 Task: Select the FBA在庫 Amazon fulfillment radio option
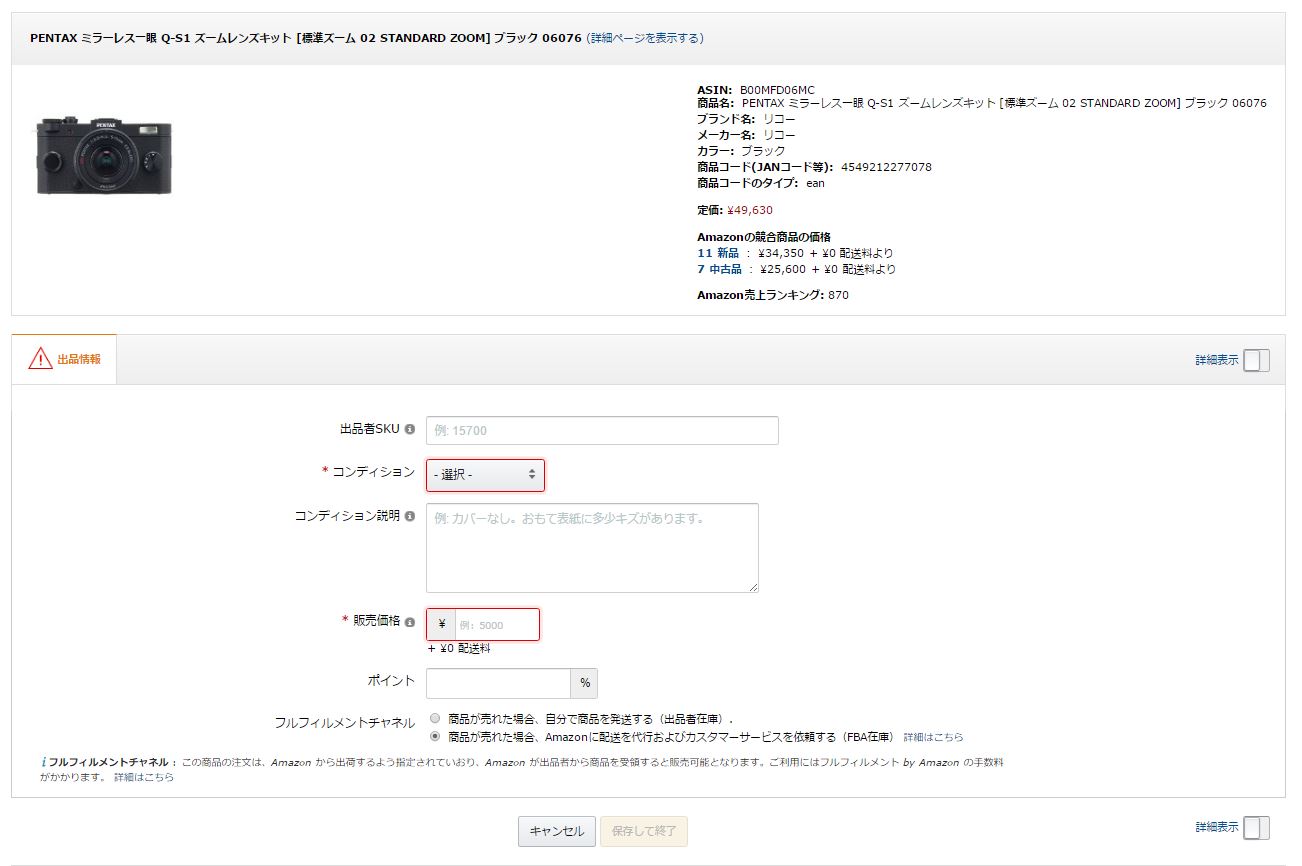pyautogui.click(x=435, y=736)
